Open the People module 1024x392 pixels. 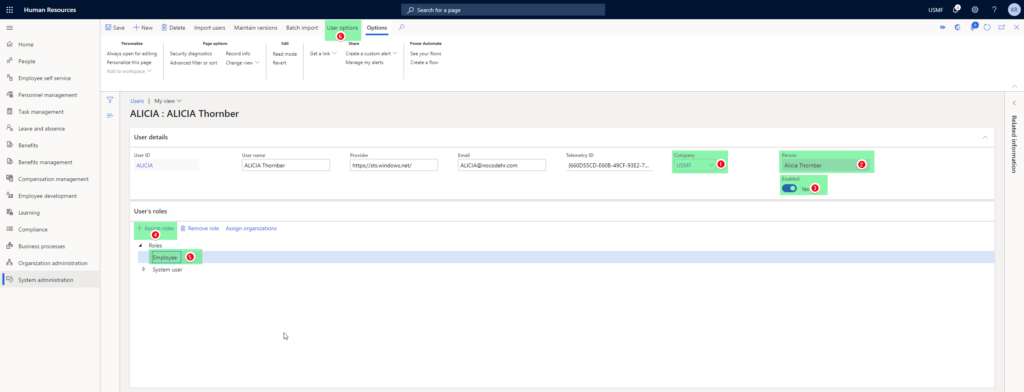[27, 61]
